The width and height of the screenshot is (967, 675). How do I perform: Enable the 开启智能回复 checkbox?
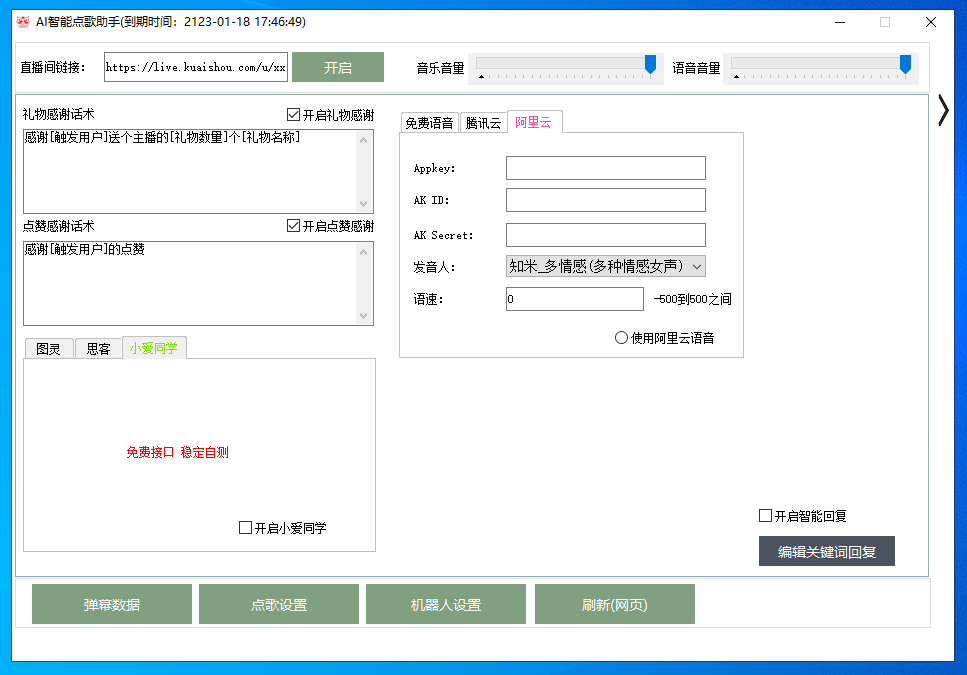point(766,516)
